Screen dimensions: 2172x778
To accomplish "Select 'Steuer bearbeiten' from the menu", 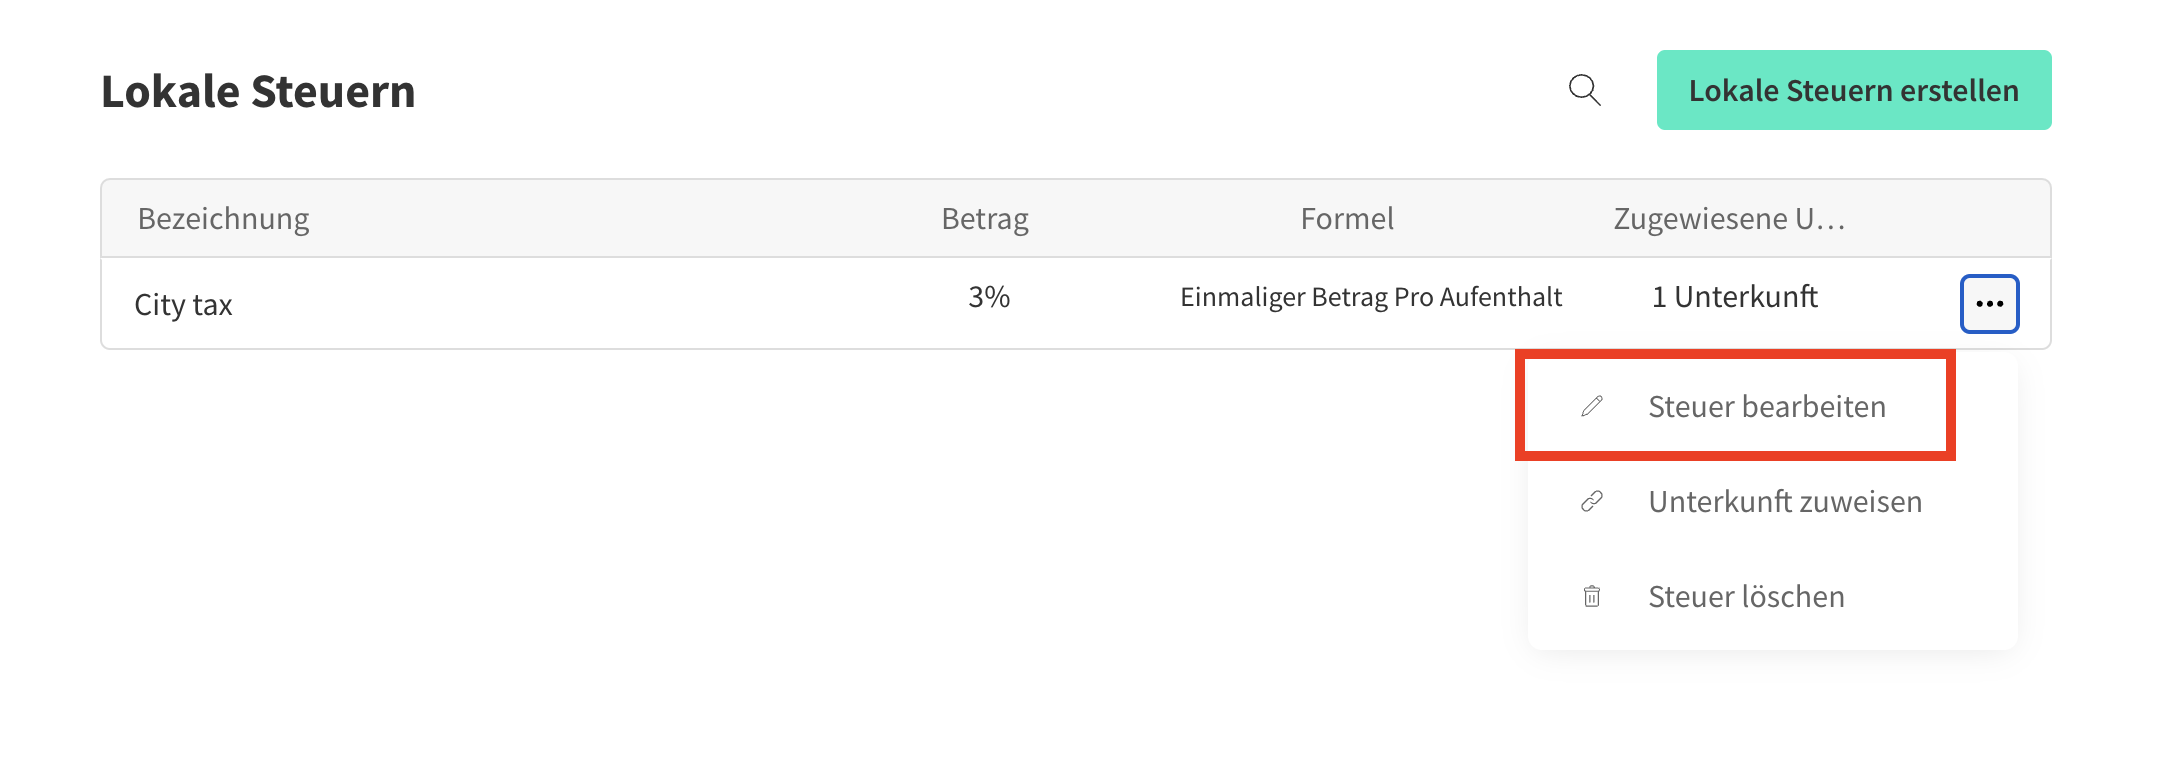I will 1766,407.
